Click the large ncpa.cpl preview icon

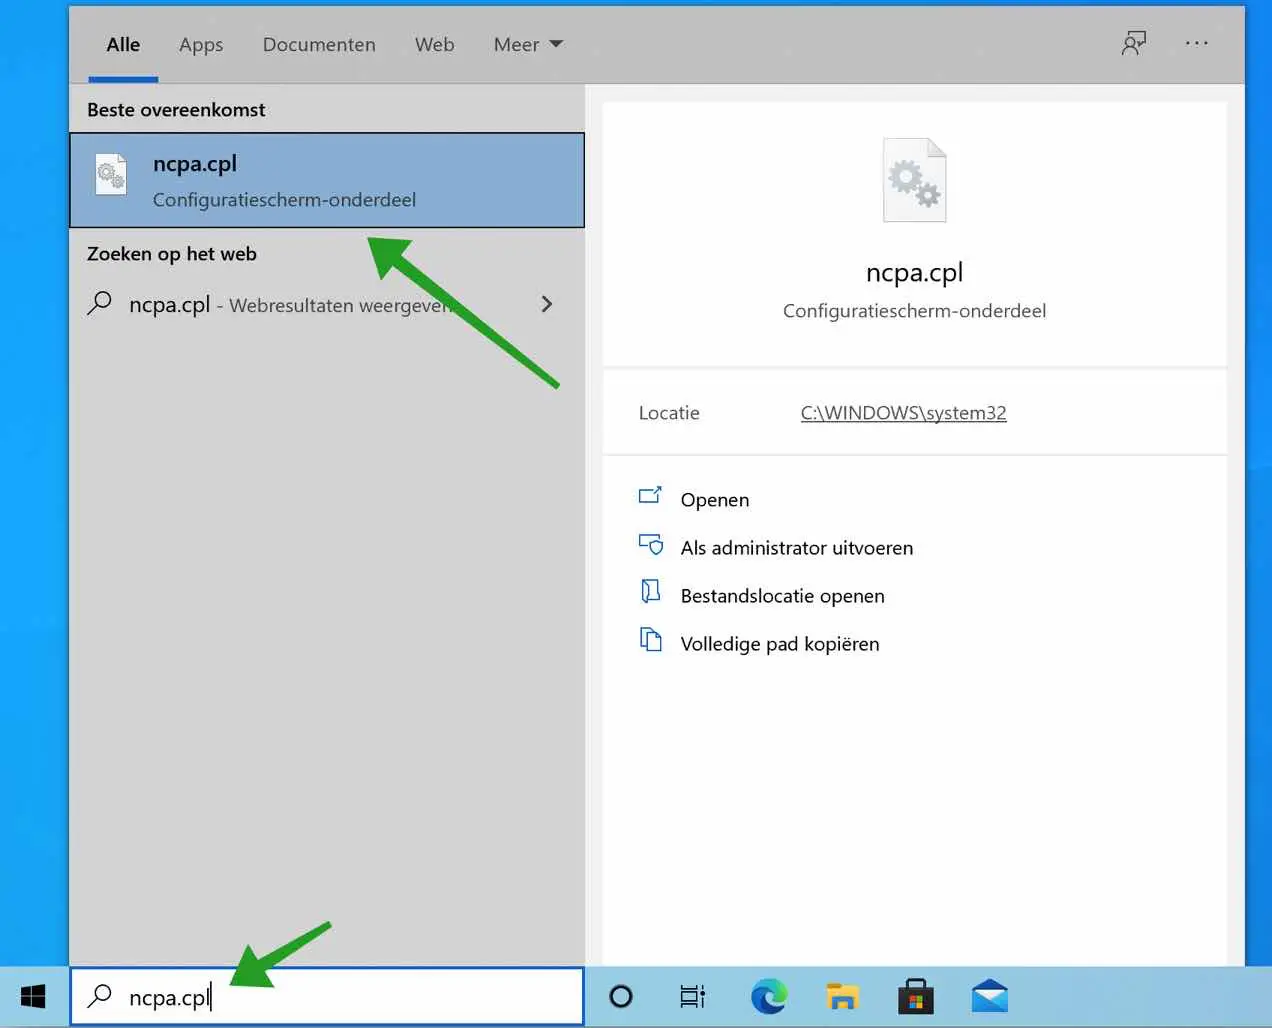[914, 180]
